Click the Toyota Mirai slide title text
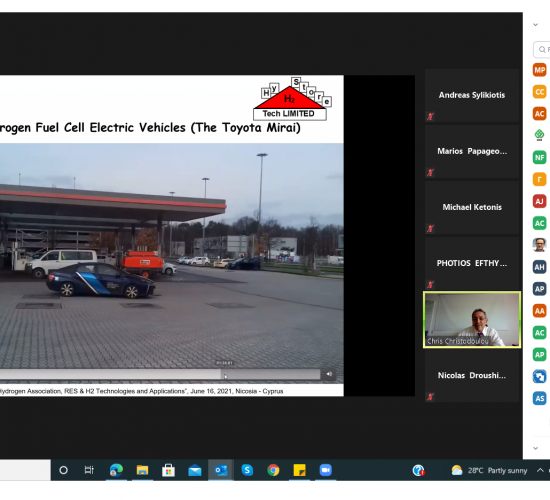 click(x=150, y=128)
